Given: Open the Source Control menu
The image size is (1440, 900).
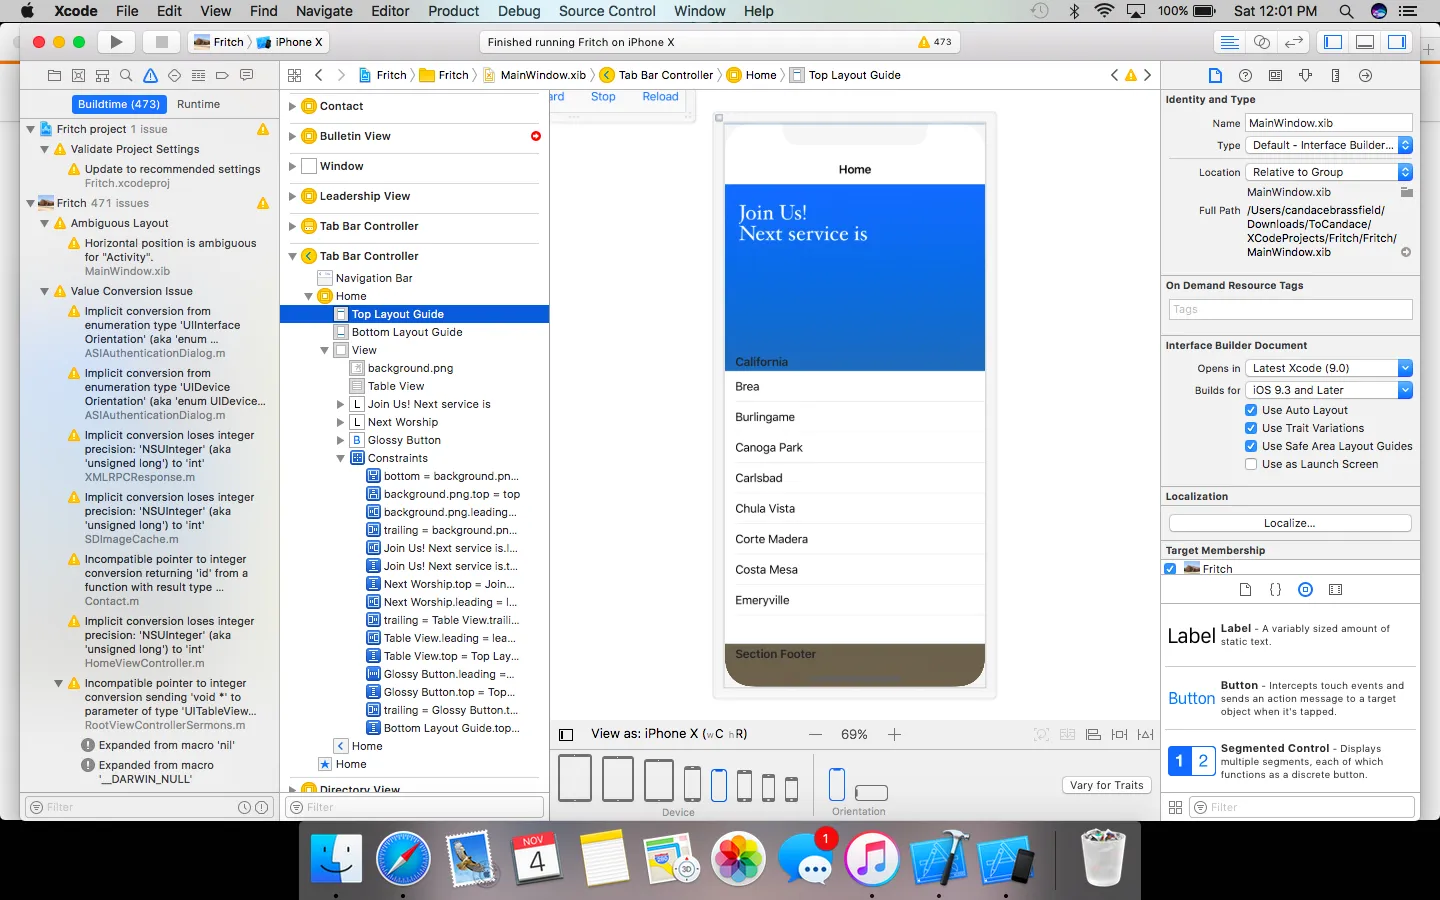Looking at the screenshot, I should [x=607, y=11].
